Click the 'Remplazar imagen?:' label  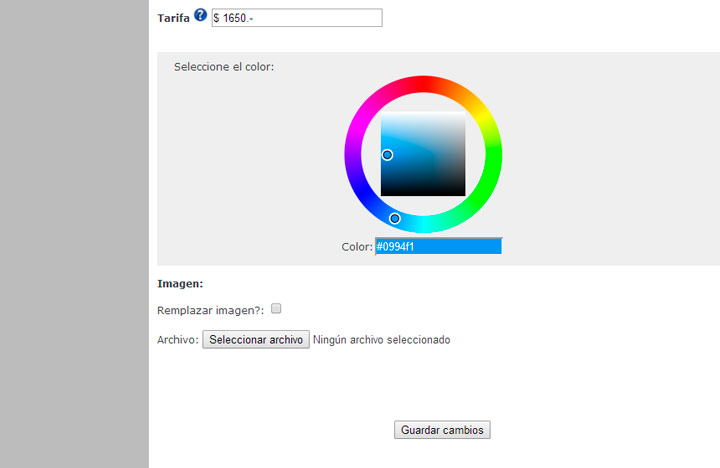tap(211, 310)
